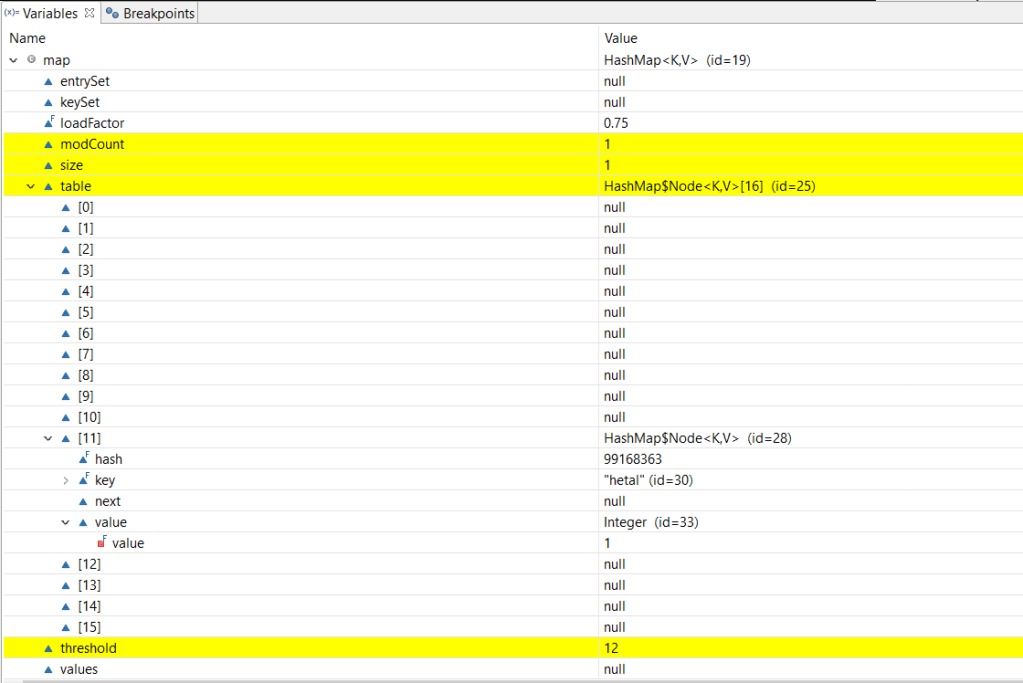Click the Value column header
Viewport: 1023px width, 683px height.
pos(620,38)
